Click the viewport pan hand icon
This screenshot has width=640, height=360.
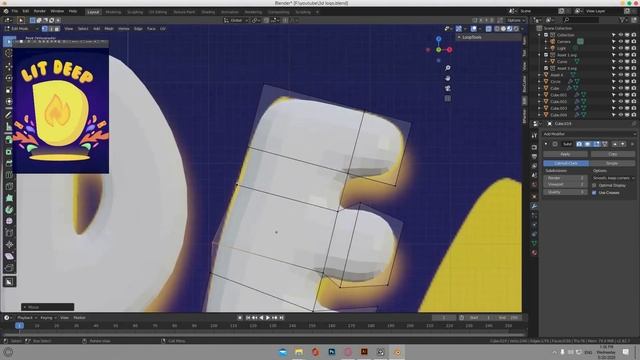pos(448,78)
